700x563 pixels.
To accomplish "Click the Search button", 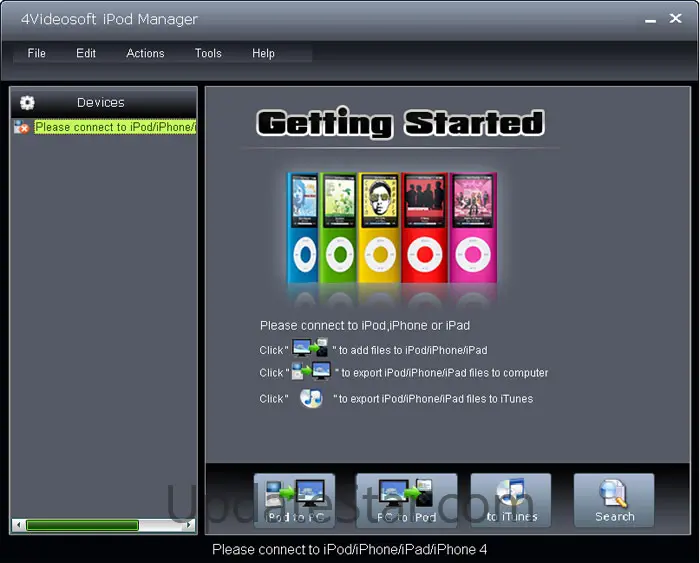I will (614, 500).
